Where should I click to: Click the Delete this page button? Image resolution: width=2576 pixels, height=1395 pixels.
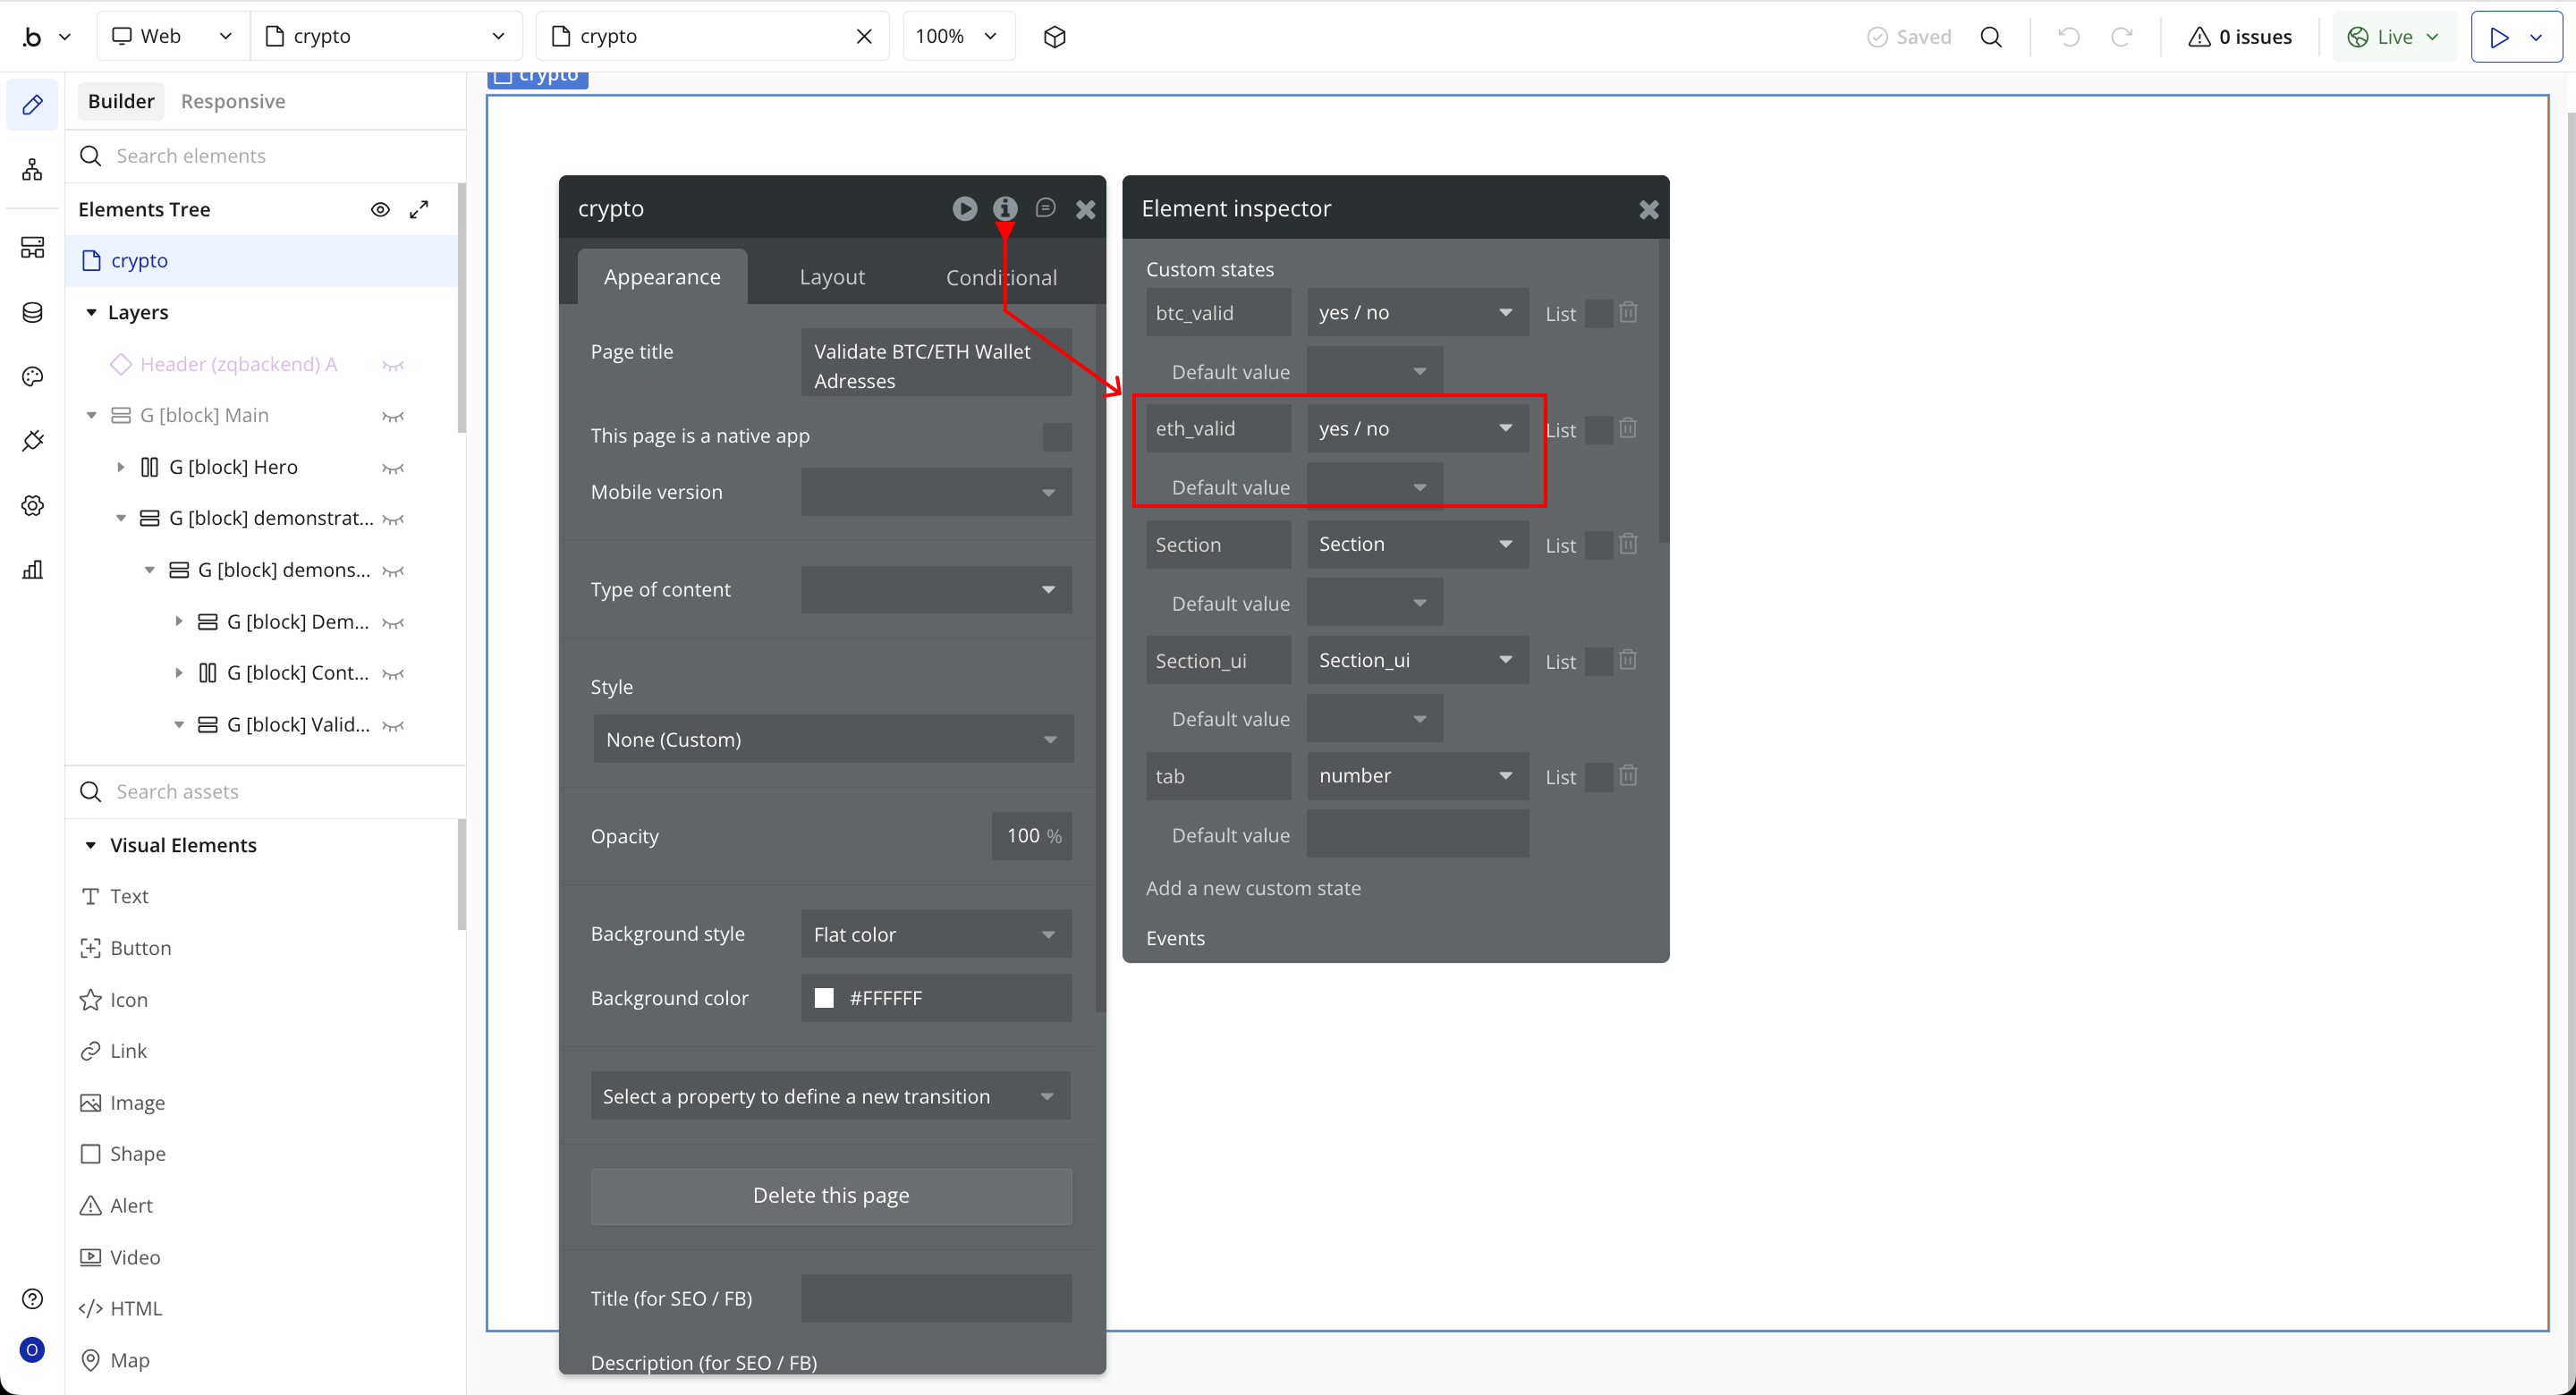830,1196
